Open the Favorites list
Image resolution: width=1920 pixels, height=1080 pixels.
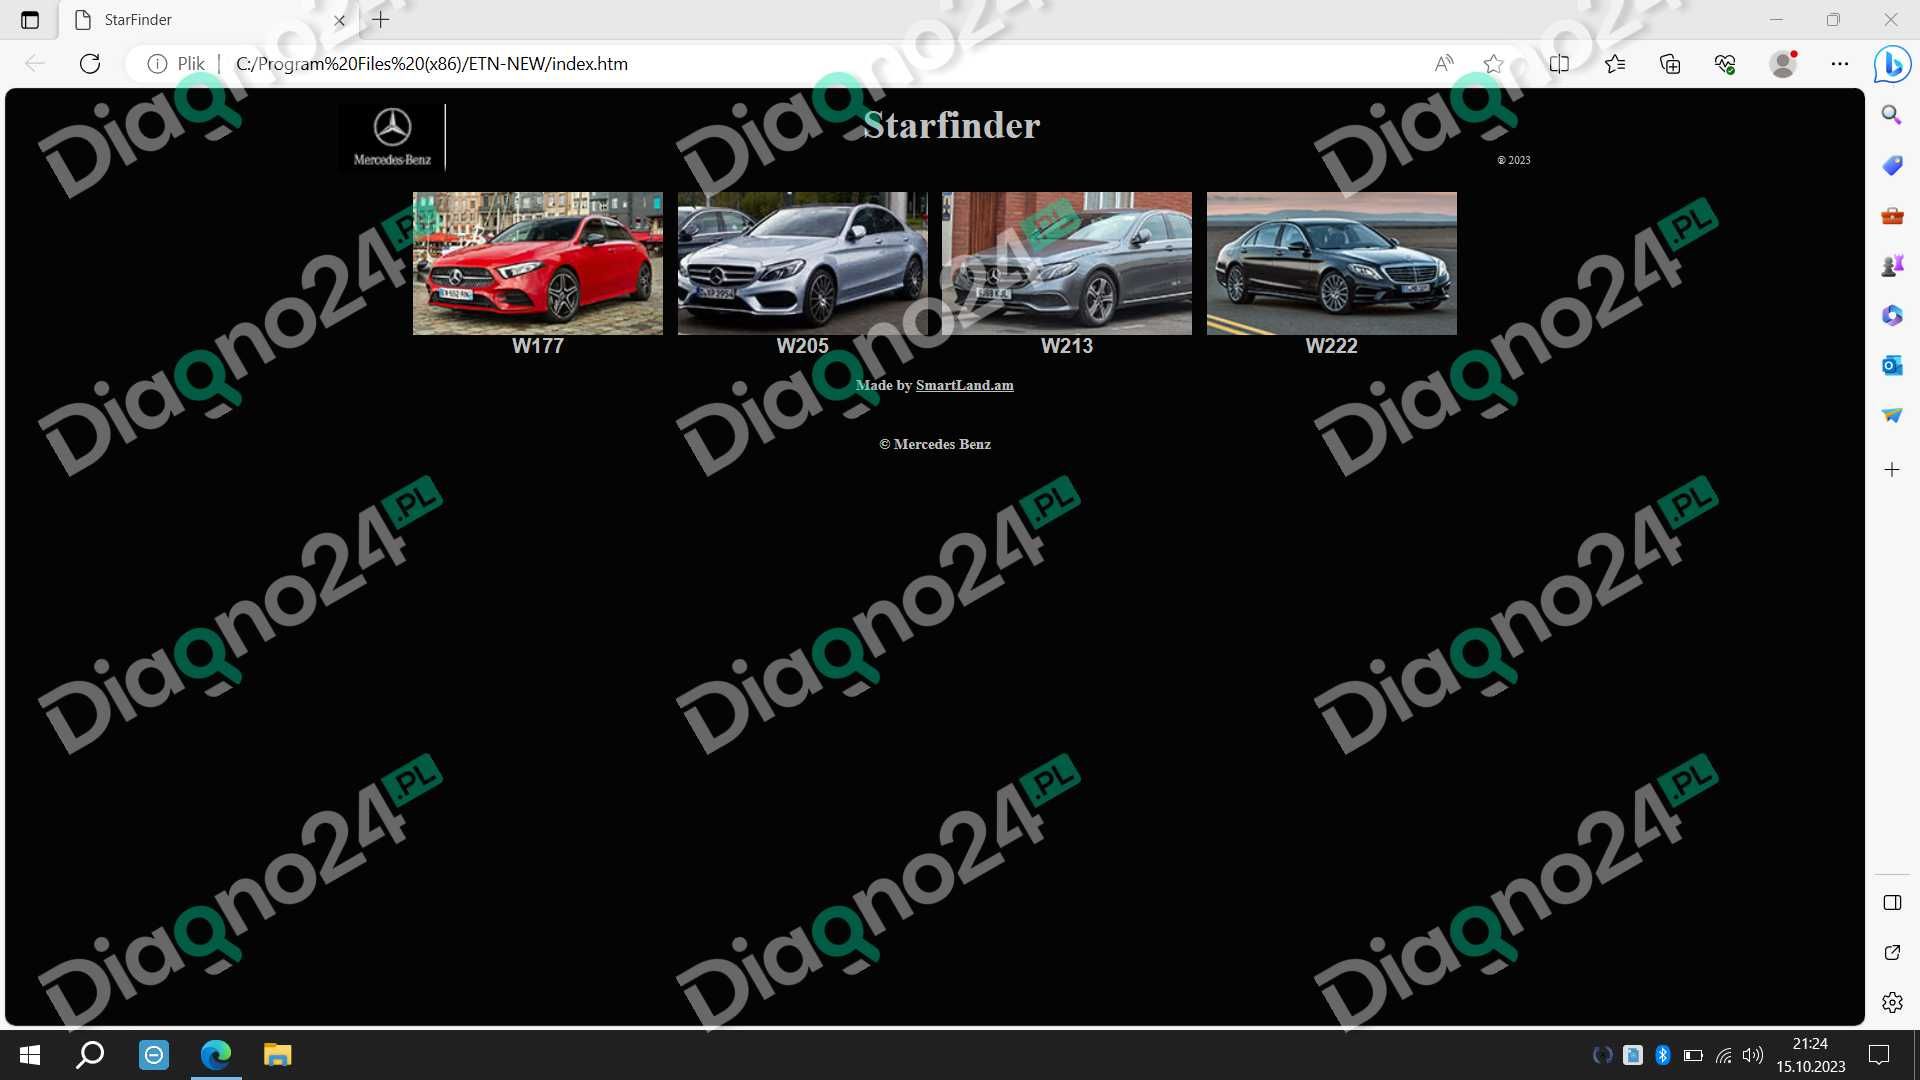[x=1615, y=64]
